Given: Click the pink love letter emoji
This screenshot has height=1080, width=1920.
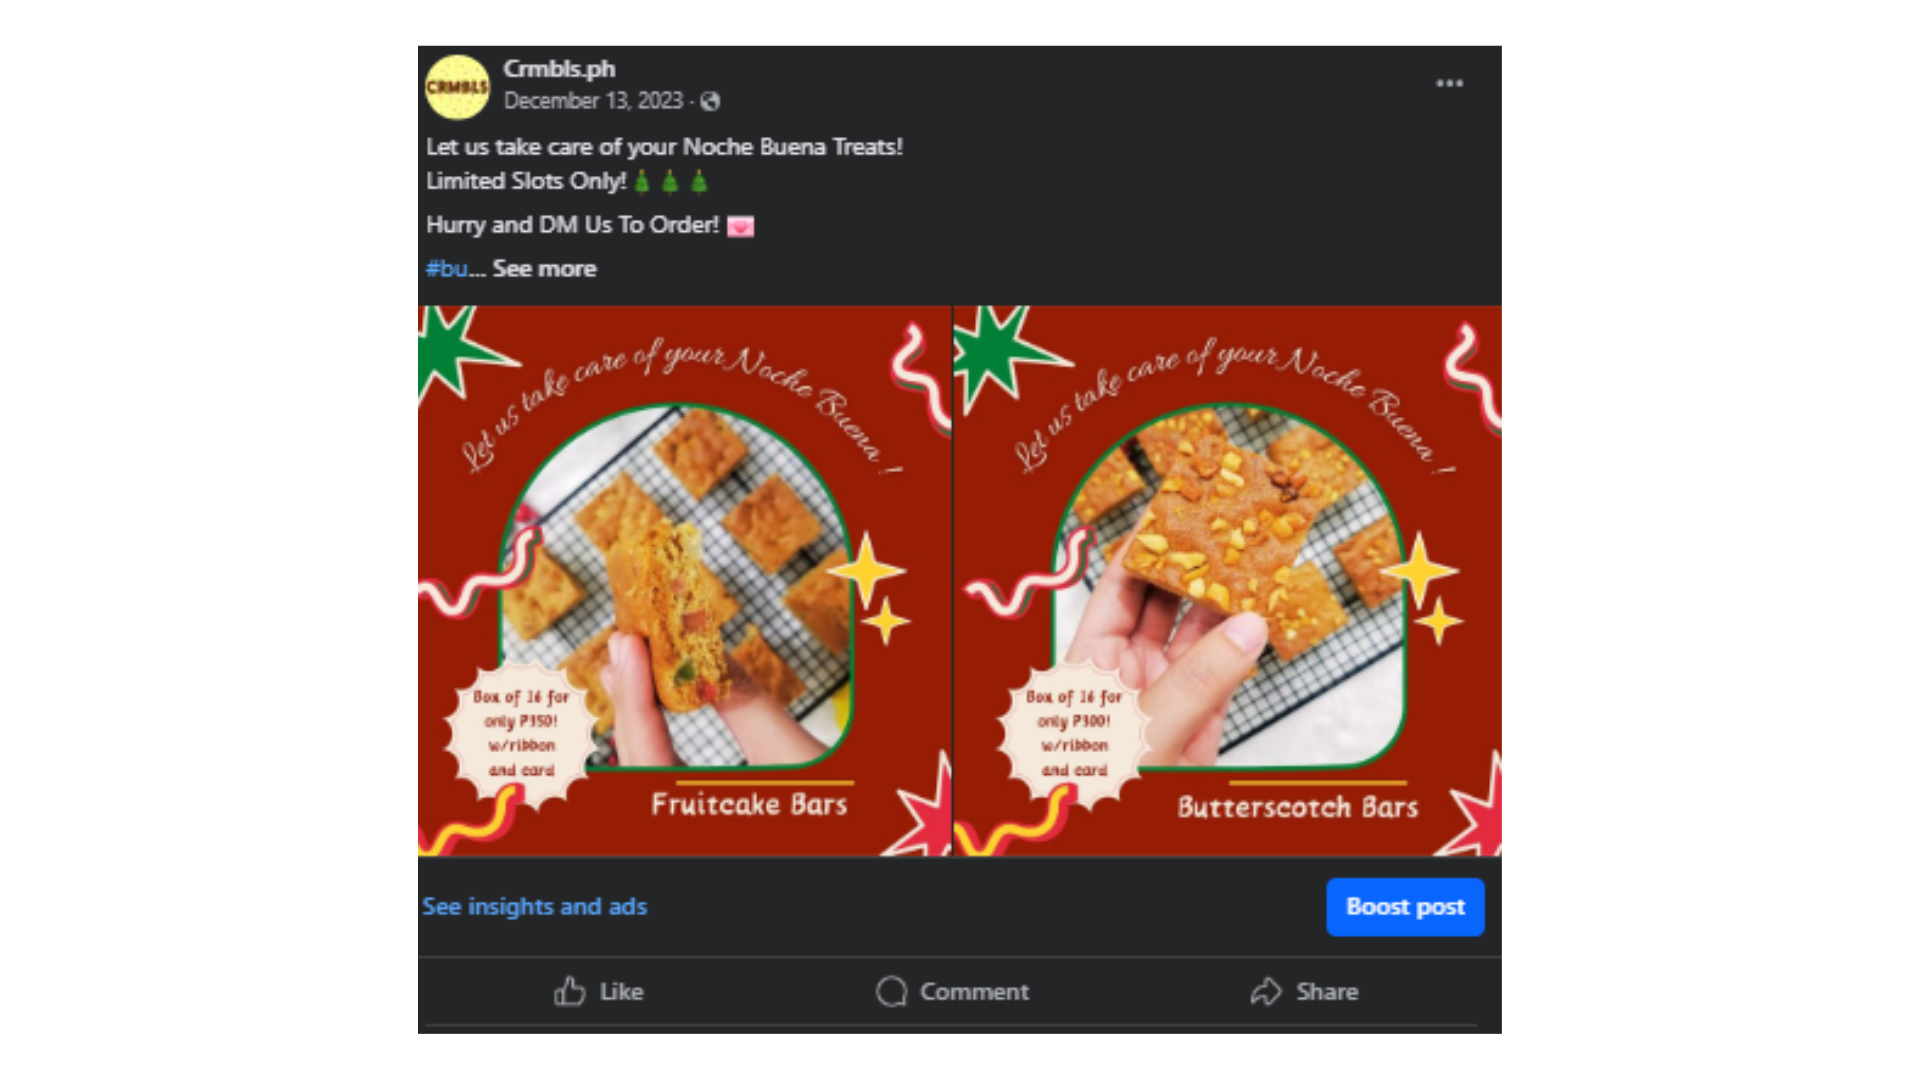Looking at the screenshot, I should (x=740, y=225).
